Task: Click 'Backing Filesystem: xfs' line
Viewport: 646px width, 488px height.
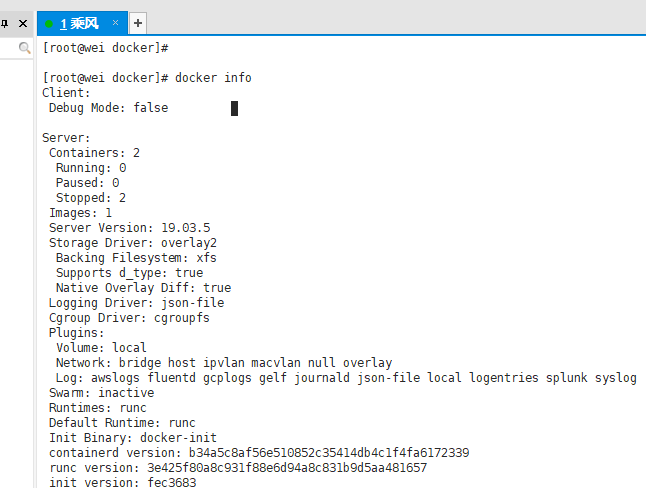Action: coord(136,258)
